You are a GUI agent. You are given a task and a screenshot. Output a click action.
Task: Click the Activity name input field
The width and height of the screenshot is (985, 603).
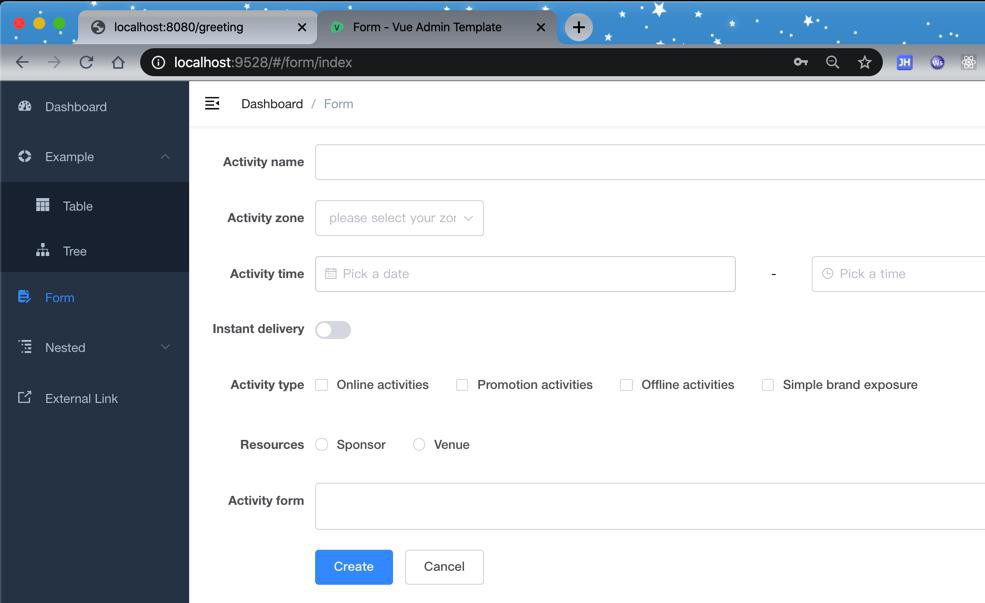[650, 162]
